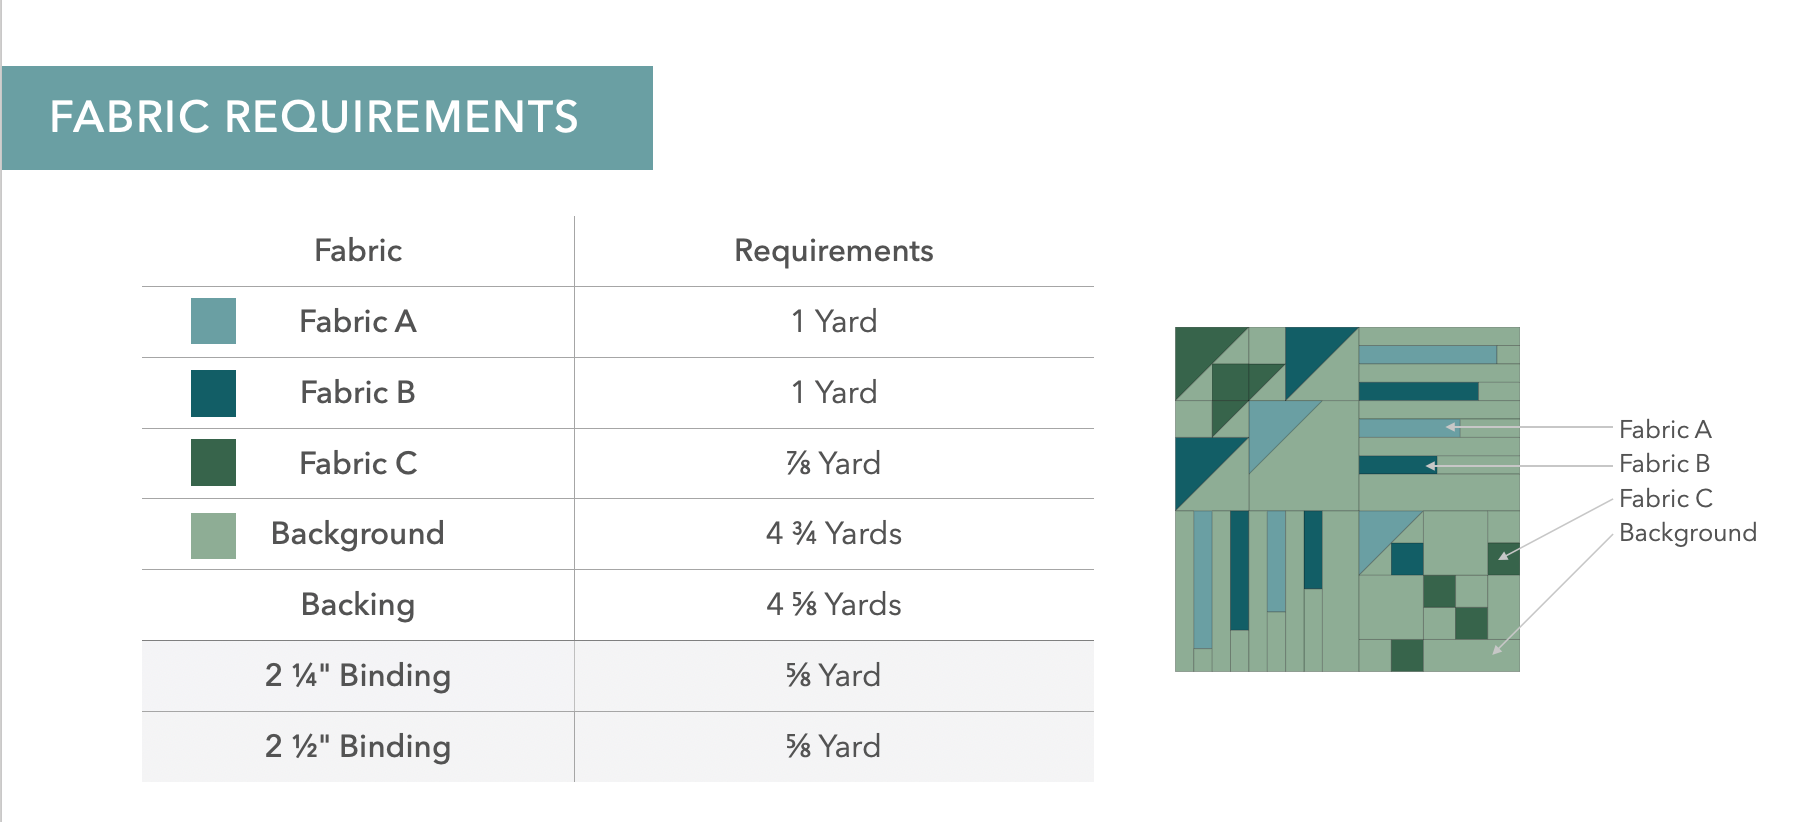This screenshot has height=822, width=1820.
Task: Click the 2 ¼" Binding row label
Action: (x=358, y=676)
